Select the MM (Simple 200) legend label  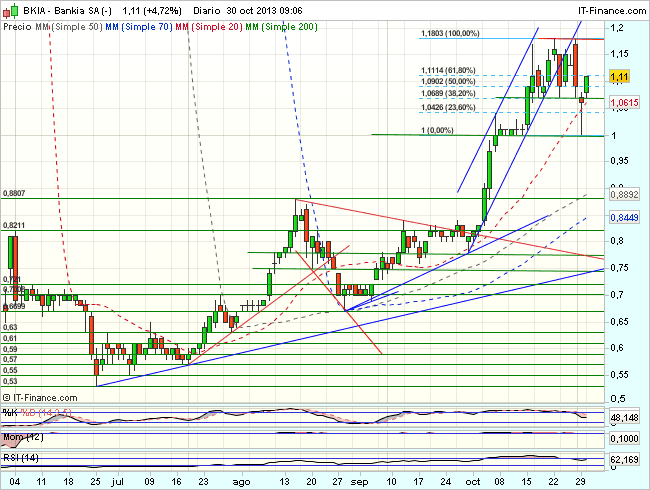(281, 27)
